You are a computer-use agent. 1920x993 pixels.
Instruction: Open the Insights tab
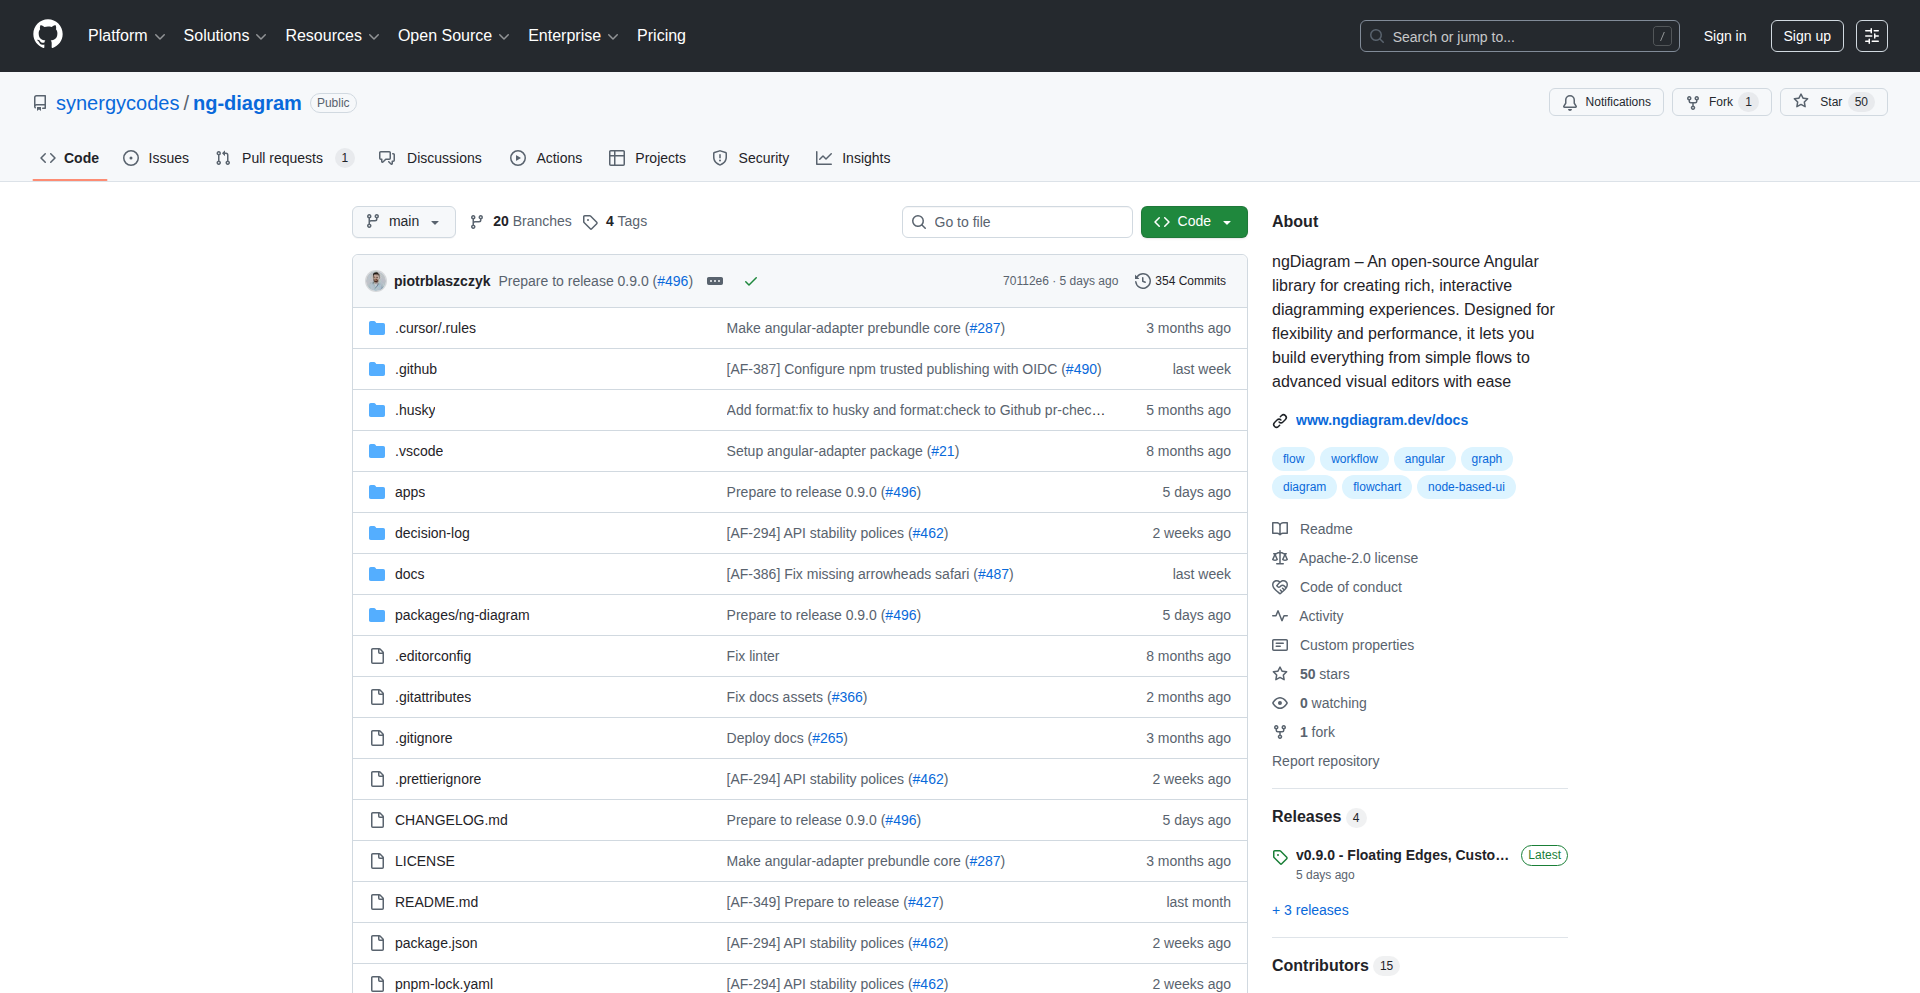pos(853,158)
